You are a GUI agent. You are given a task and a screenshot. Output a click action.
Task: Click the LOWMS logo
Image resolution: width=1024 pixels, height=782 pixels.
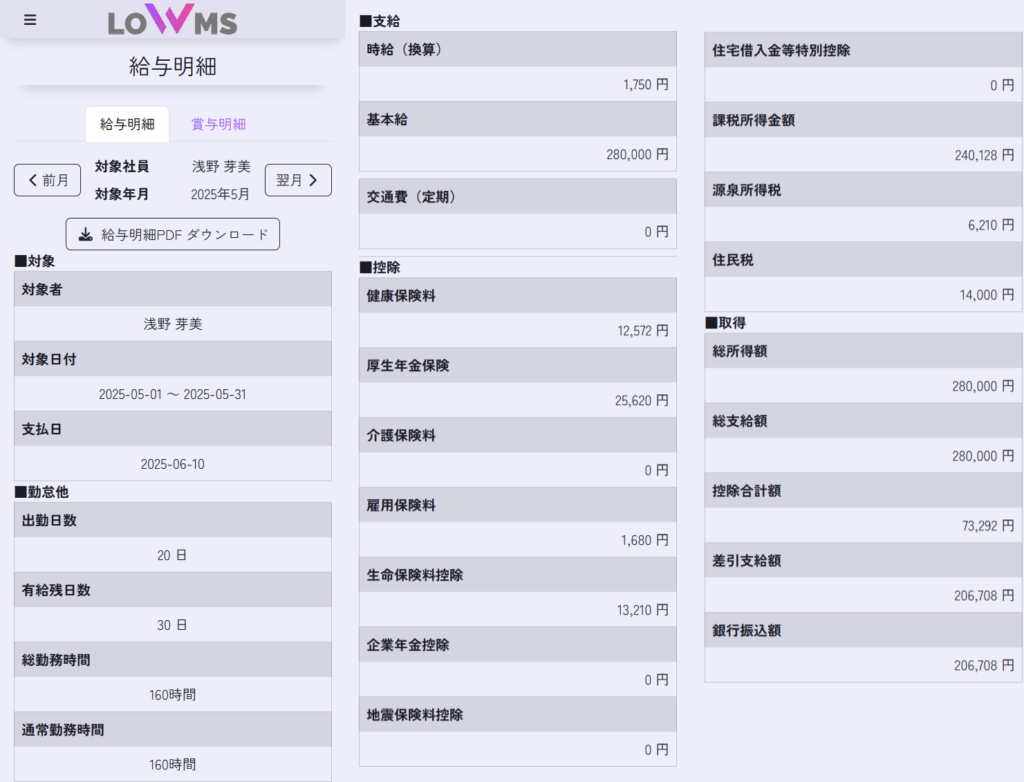172,20
